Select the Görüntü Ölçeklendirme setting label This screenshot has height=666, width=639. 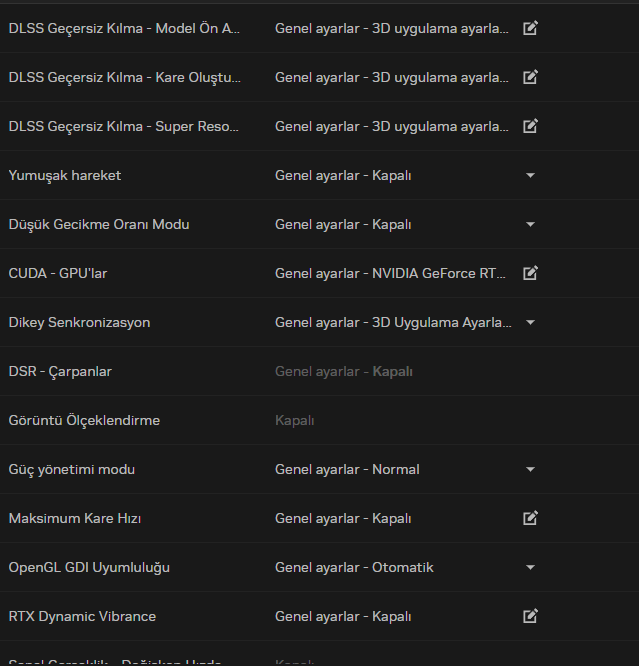pyautogui.click(x=84, y=420)
